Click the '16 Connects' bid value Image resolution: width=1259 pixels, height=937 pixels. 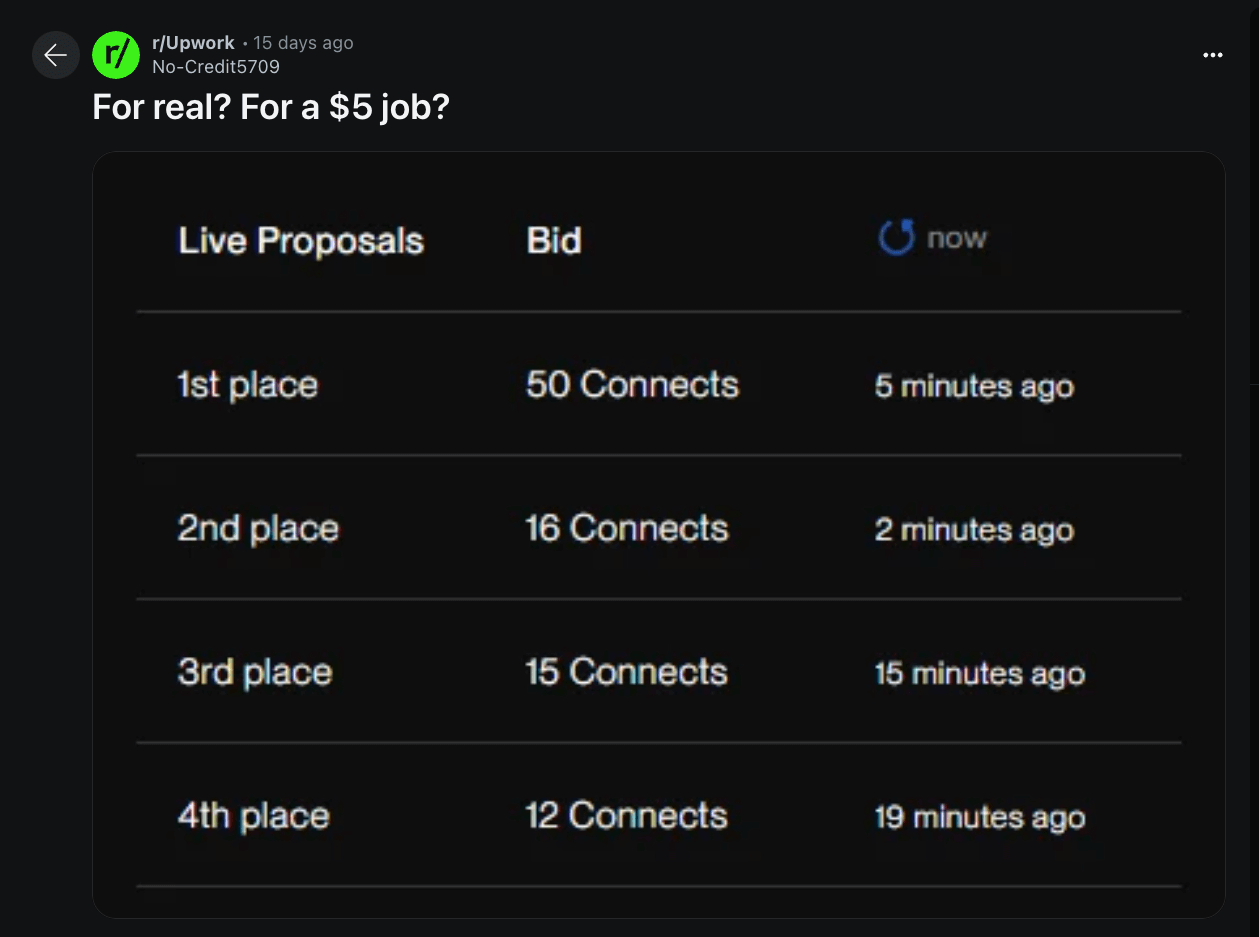click(x=627, y=529)
